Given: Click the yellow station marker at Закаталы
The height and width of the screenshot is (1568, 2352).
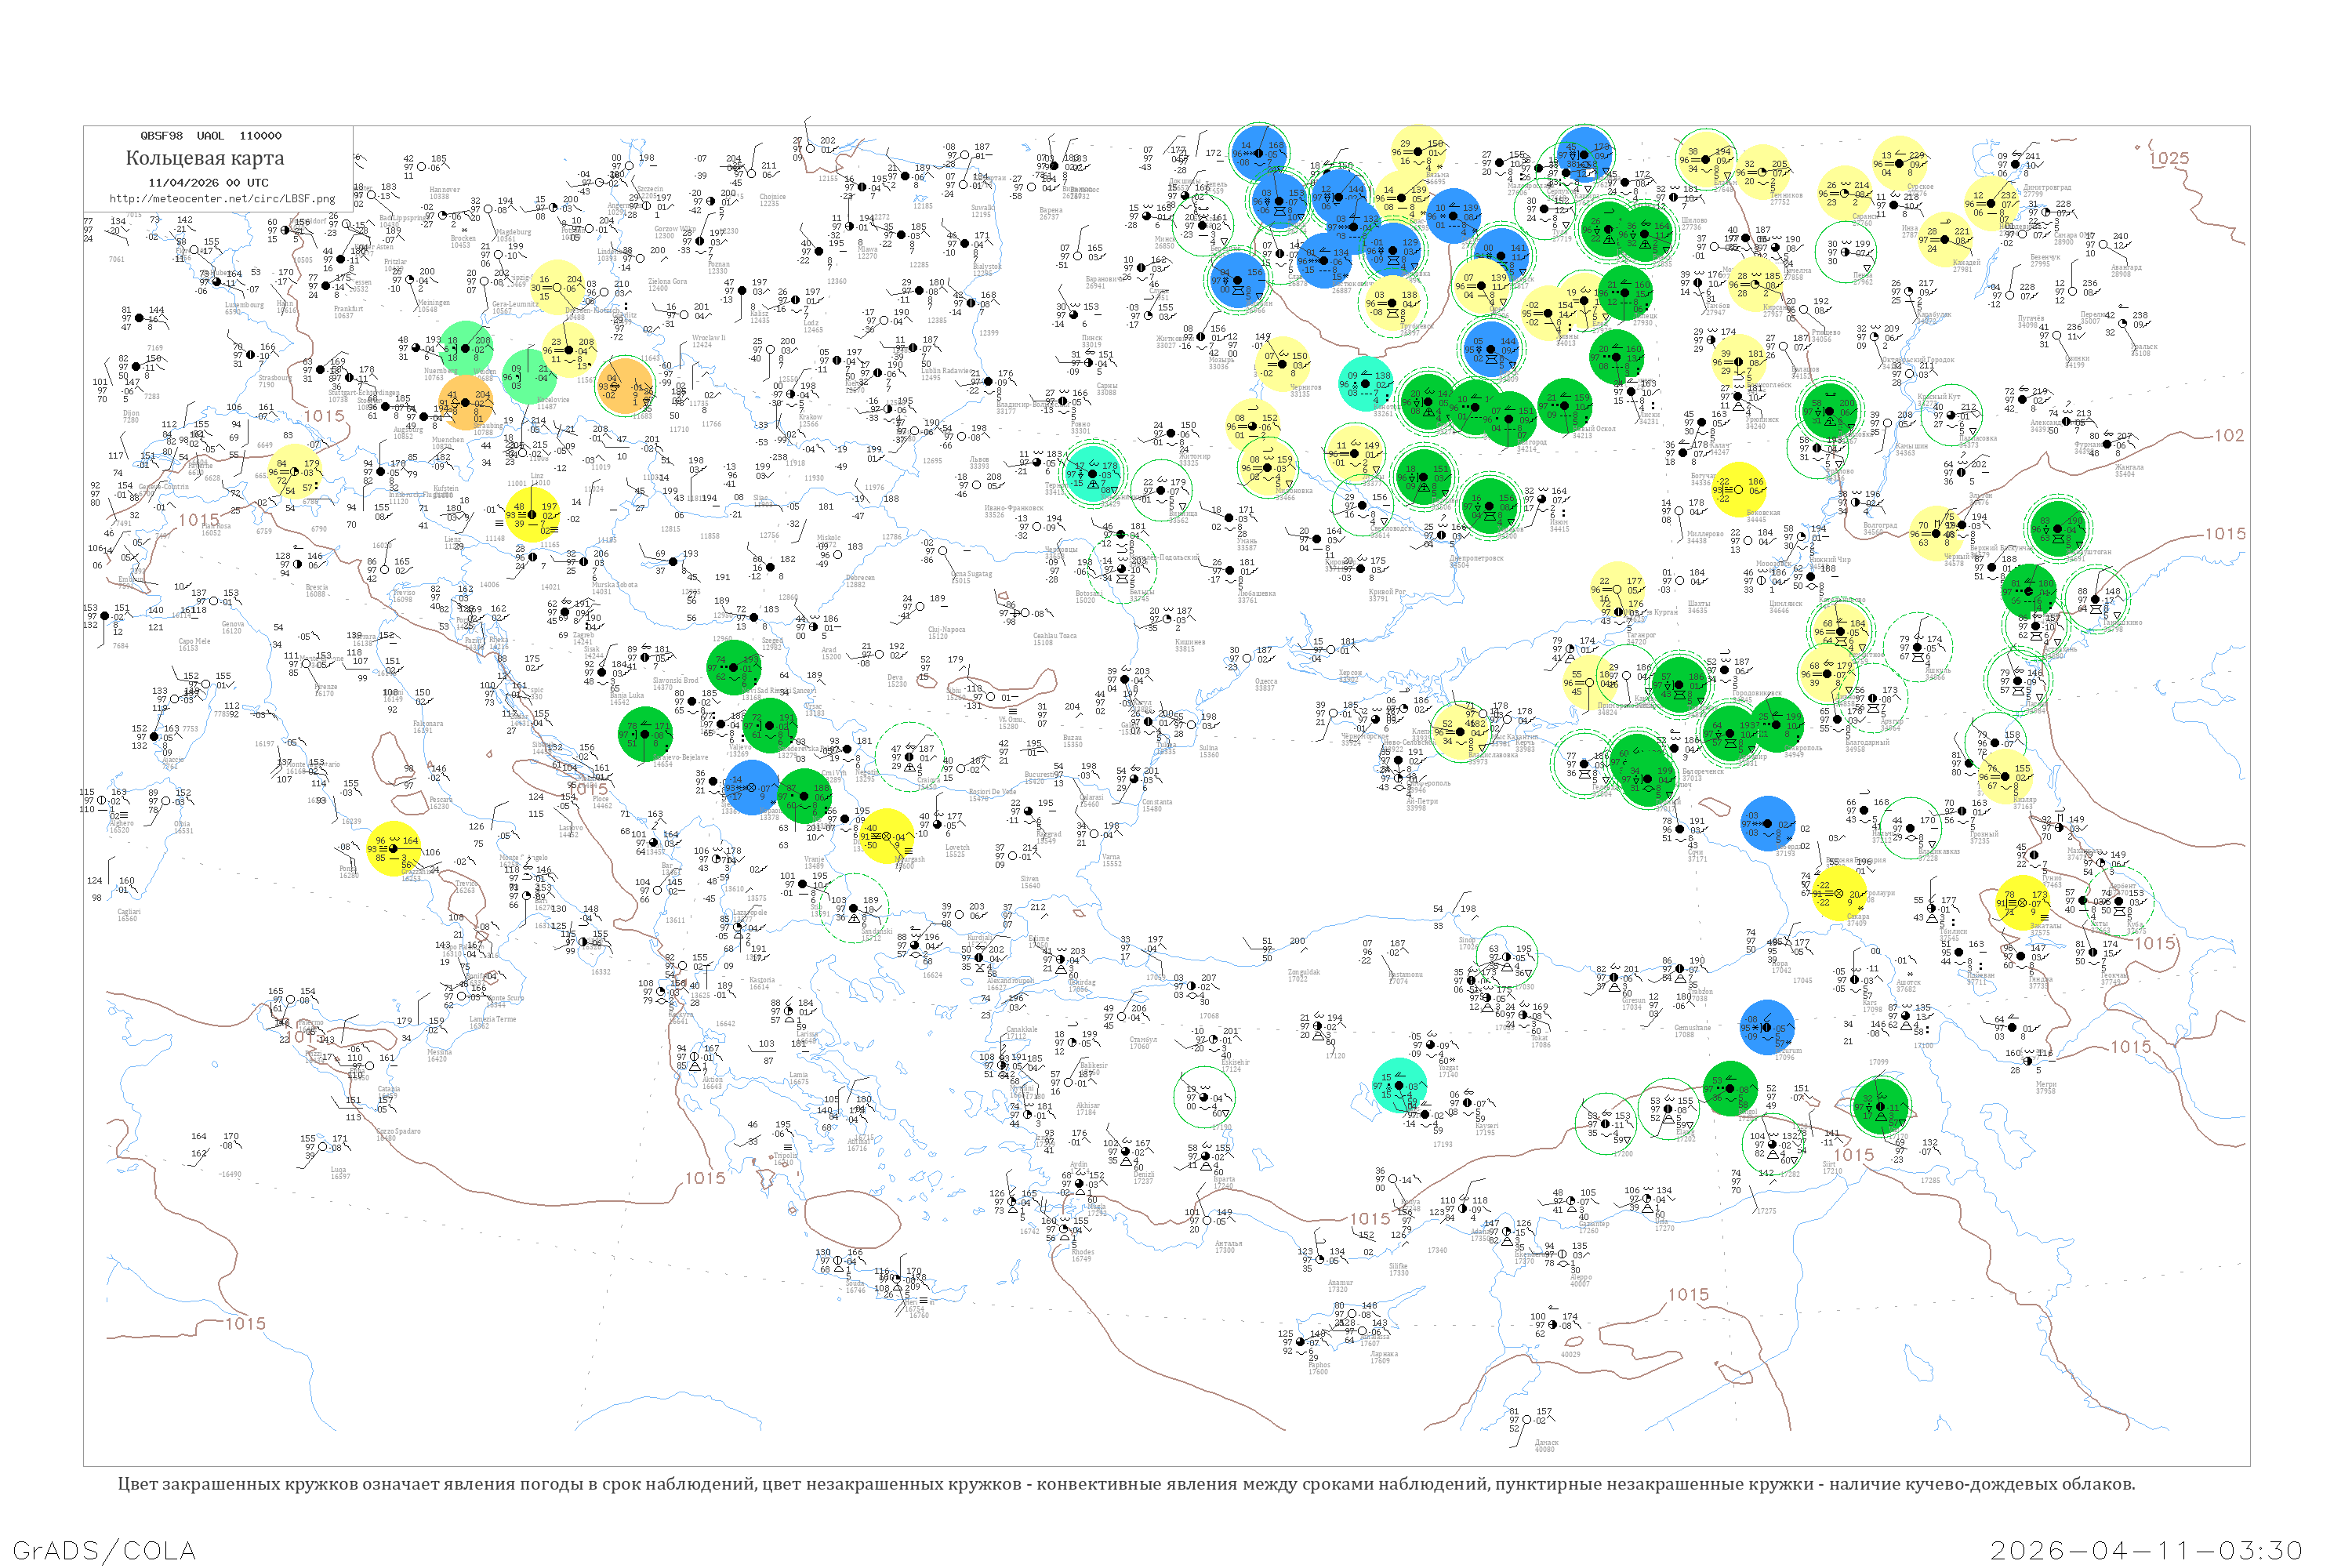Looking at the screenshot, I should pos(2023,903).
